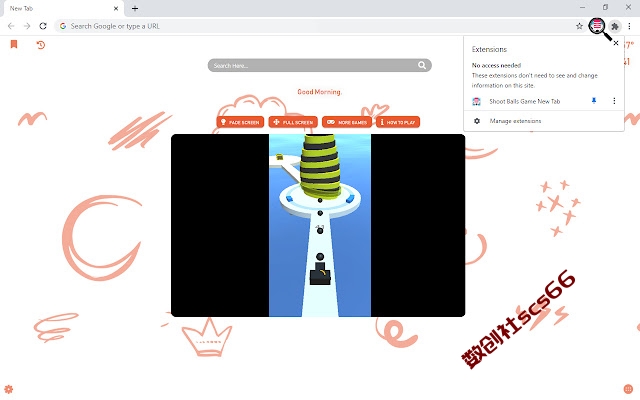Screen dimensions: 640x400
Task: Click the Extensions puzzle piece icon
Action: pyautogui.click(x=615, y=27)
